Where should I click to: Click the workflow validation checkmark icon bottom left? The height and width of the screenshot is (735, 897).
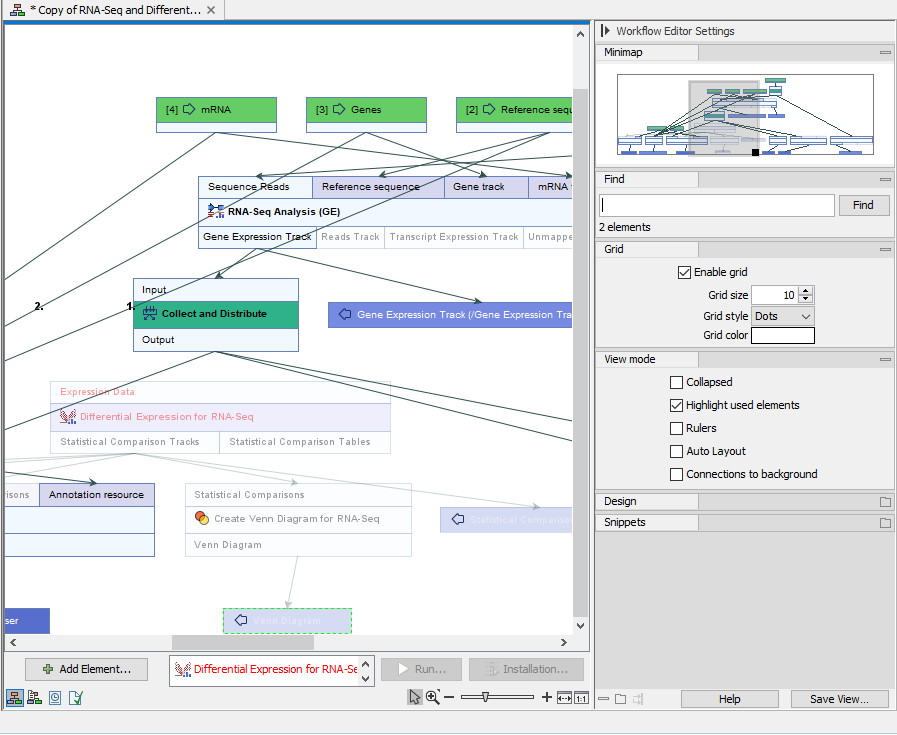pyautogui.click(x=74, y=697)
